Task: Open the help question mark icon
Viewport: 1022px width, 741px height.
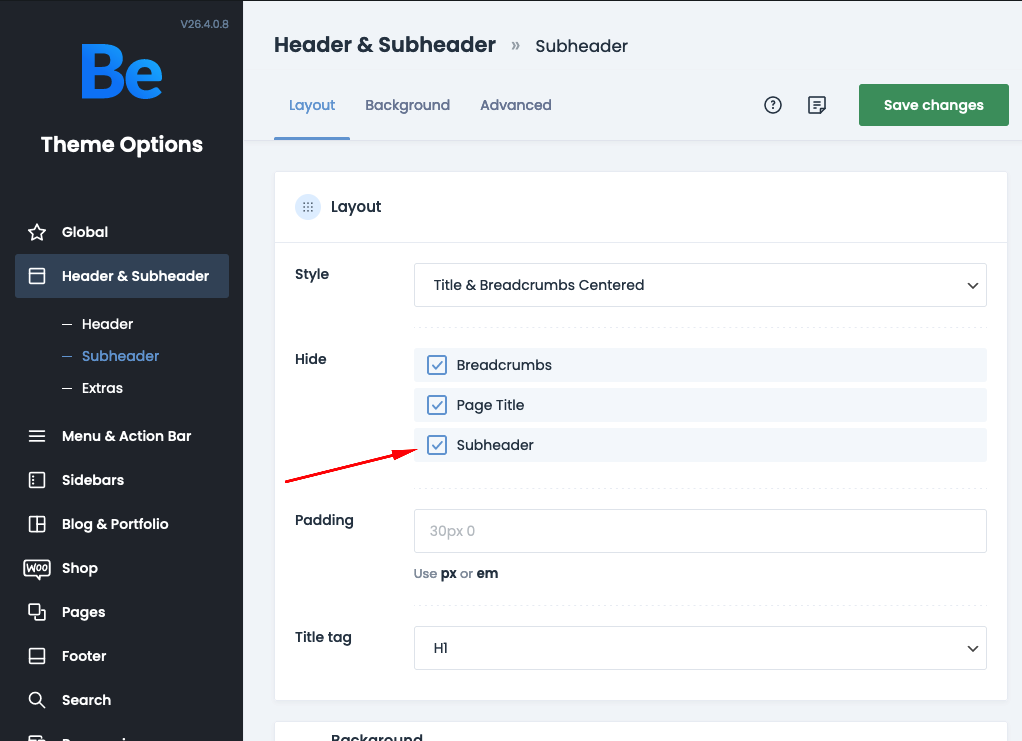Action: (773, 105)
